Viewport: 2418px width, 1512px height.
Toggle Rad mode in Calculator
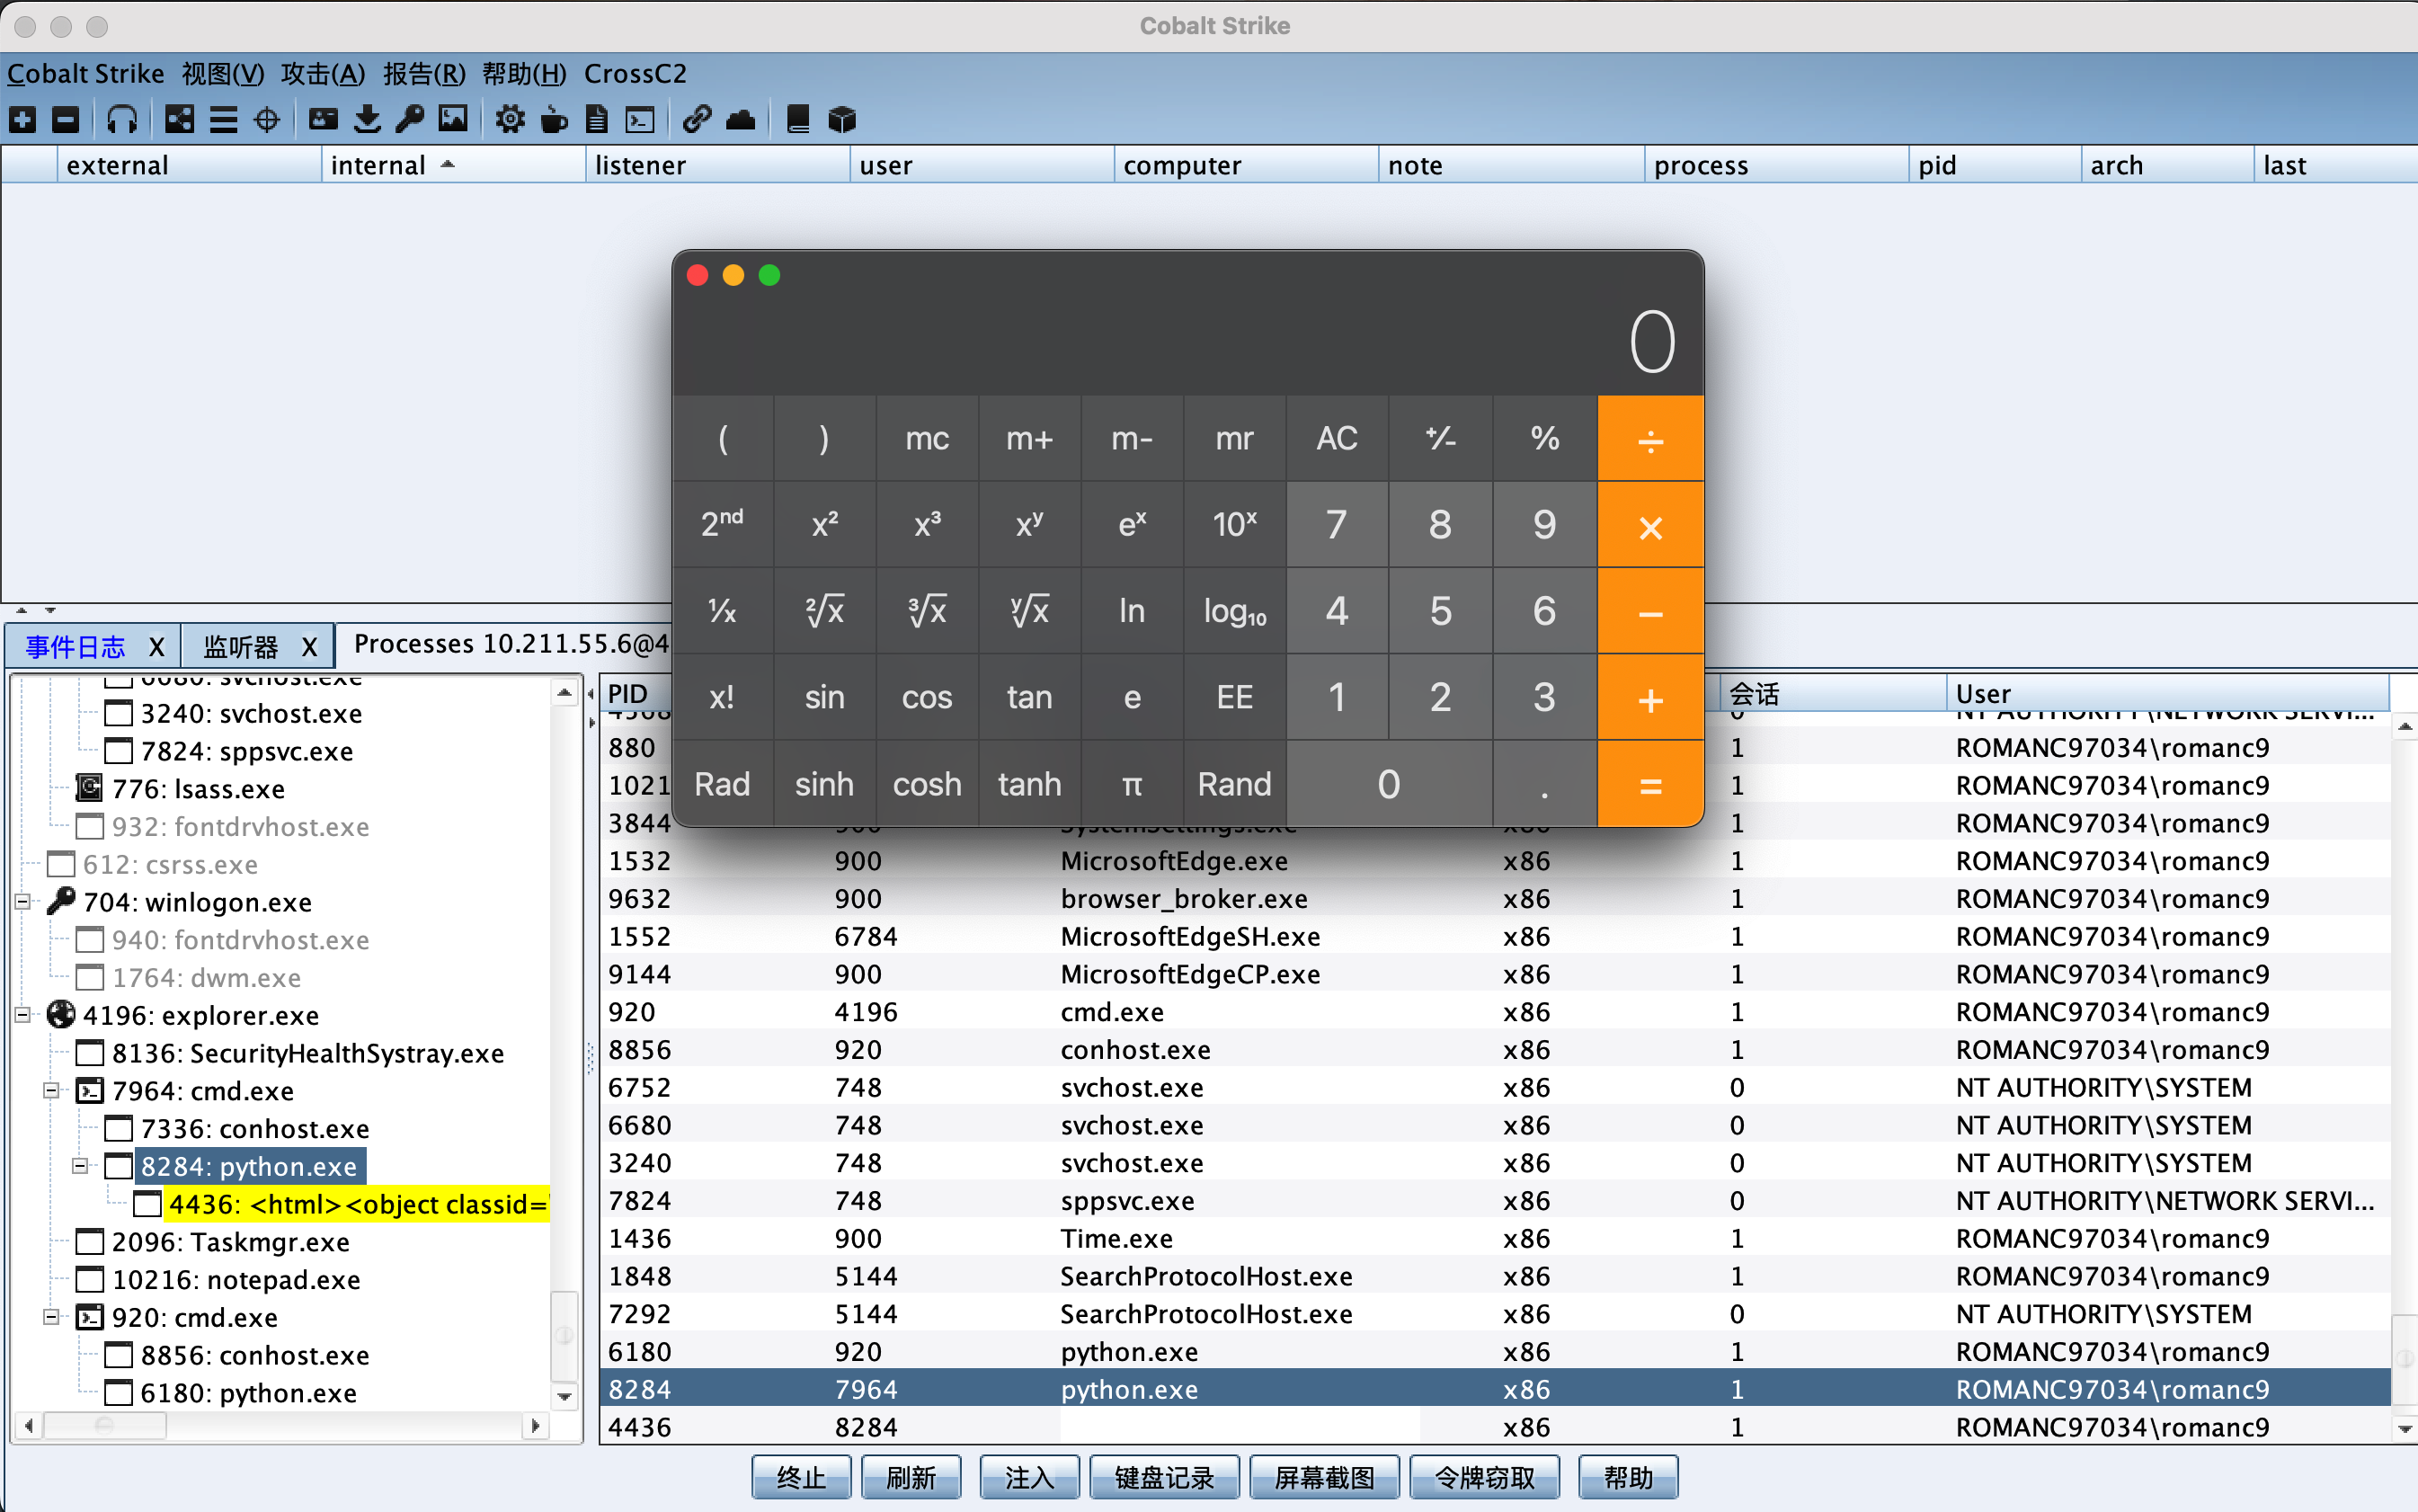(722, 784)
